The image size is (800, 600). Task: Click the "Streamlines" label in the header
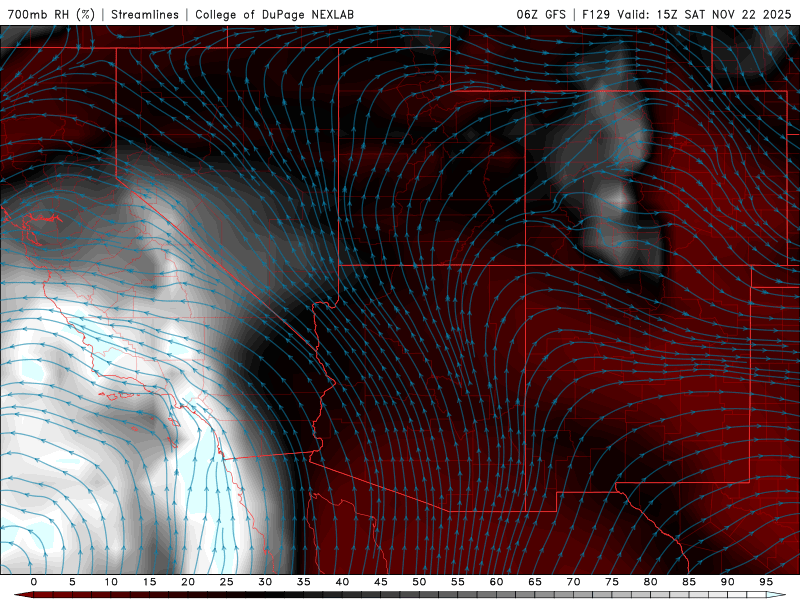(x=145, y=14)
